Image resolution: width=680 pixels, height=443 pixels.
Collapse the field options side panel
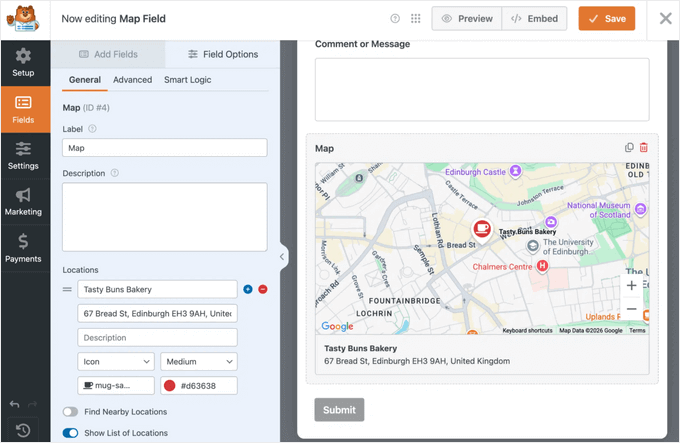pyautogui.click(x=282, y=257)
